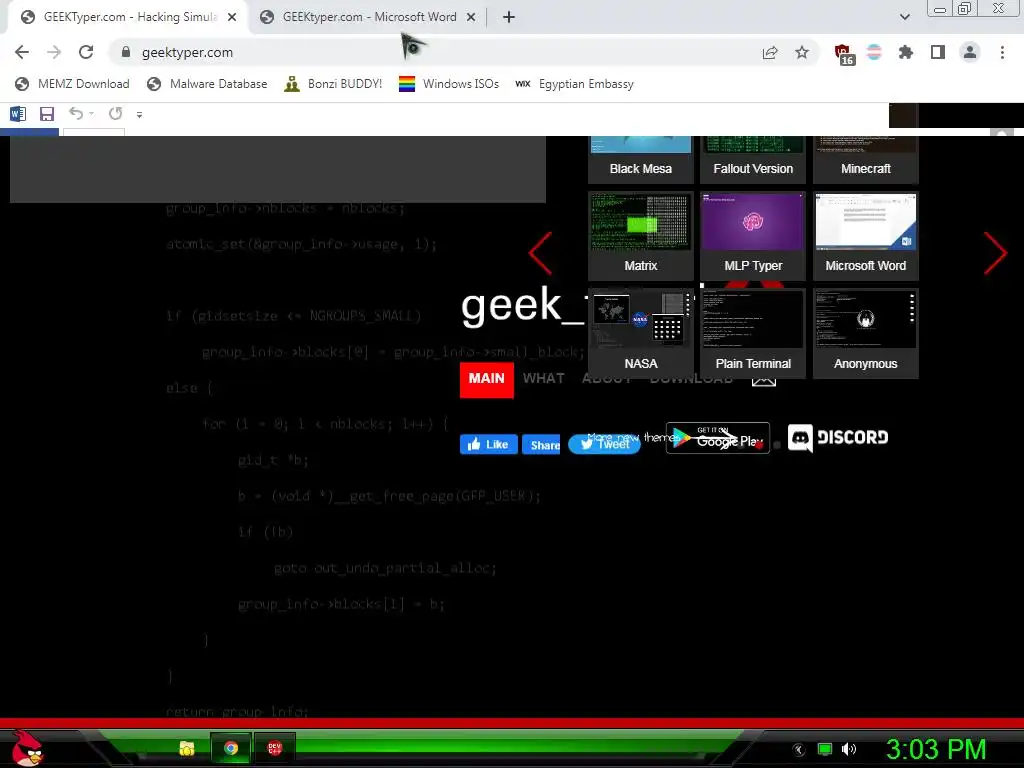
Task: Open File Explorer from the taskbar
Action: pyautogui.click(x=187, y=748)
